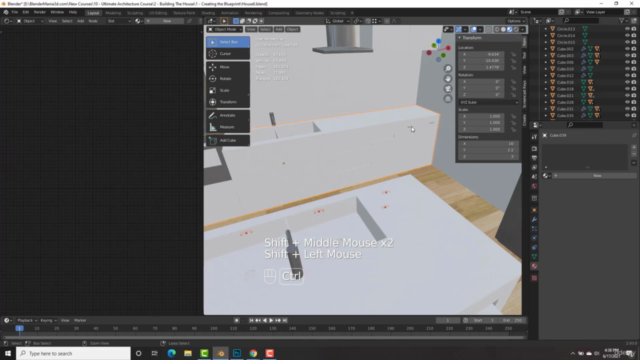Open the Edit menu
This screenshot has width=640, height=360.
pyautogui.click(x=26, y=12)
